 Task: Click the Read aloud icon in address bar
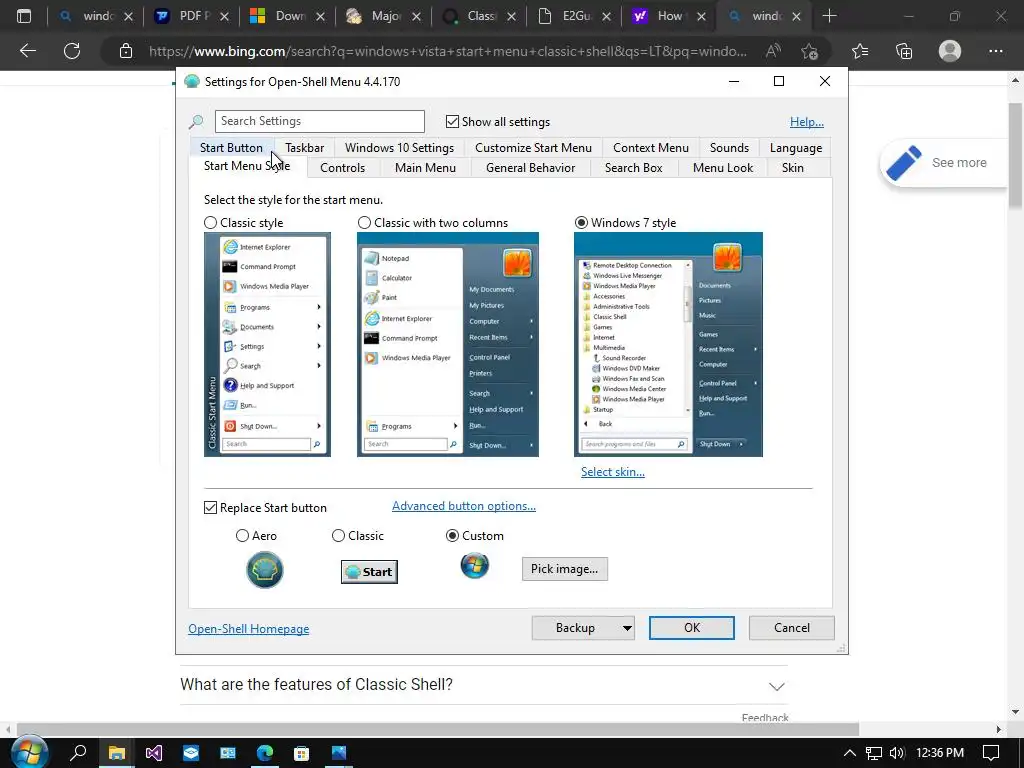pos(773,51)
